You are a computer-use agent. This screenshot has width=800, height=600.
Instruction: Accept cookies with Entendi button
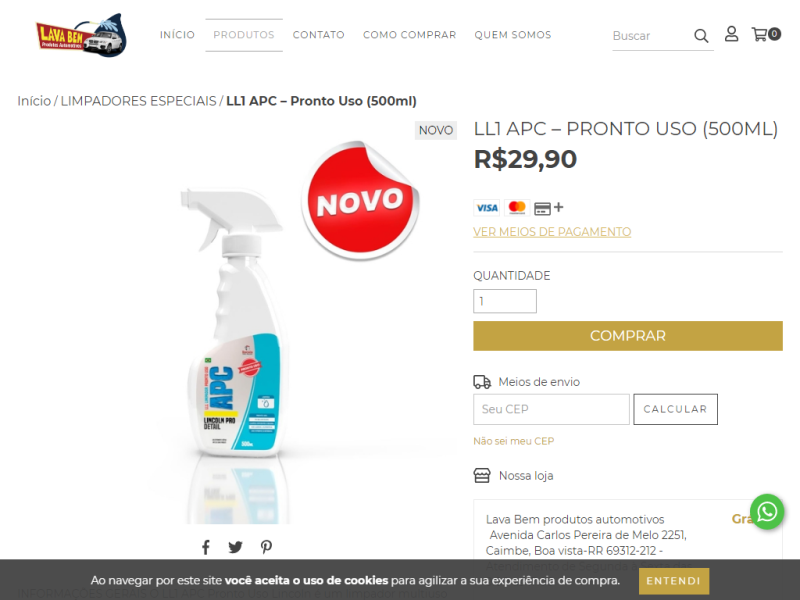pyautogui.click(x=673, y=581)
